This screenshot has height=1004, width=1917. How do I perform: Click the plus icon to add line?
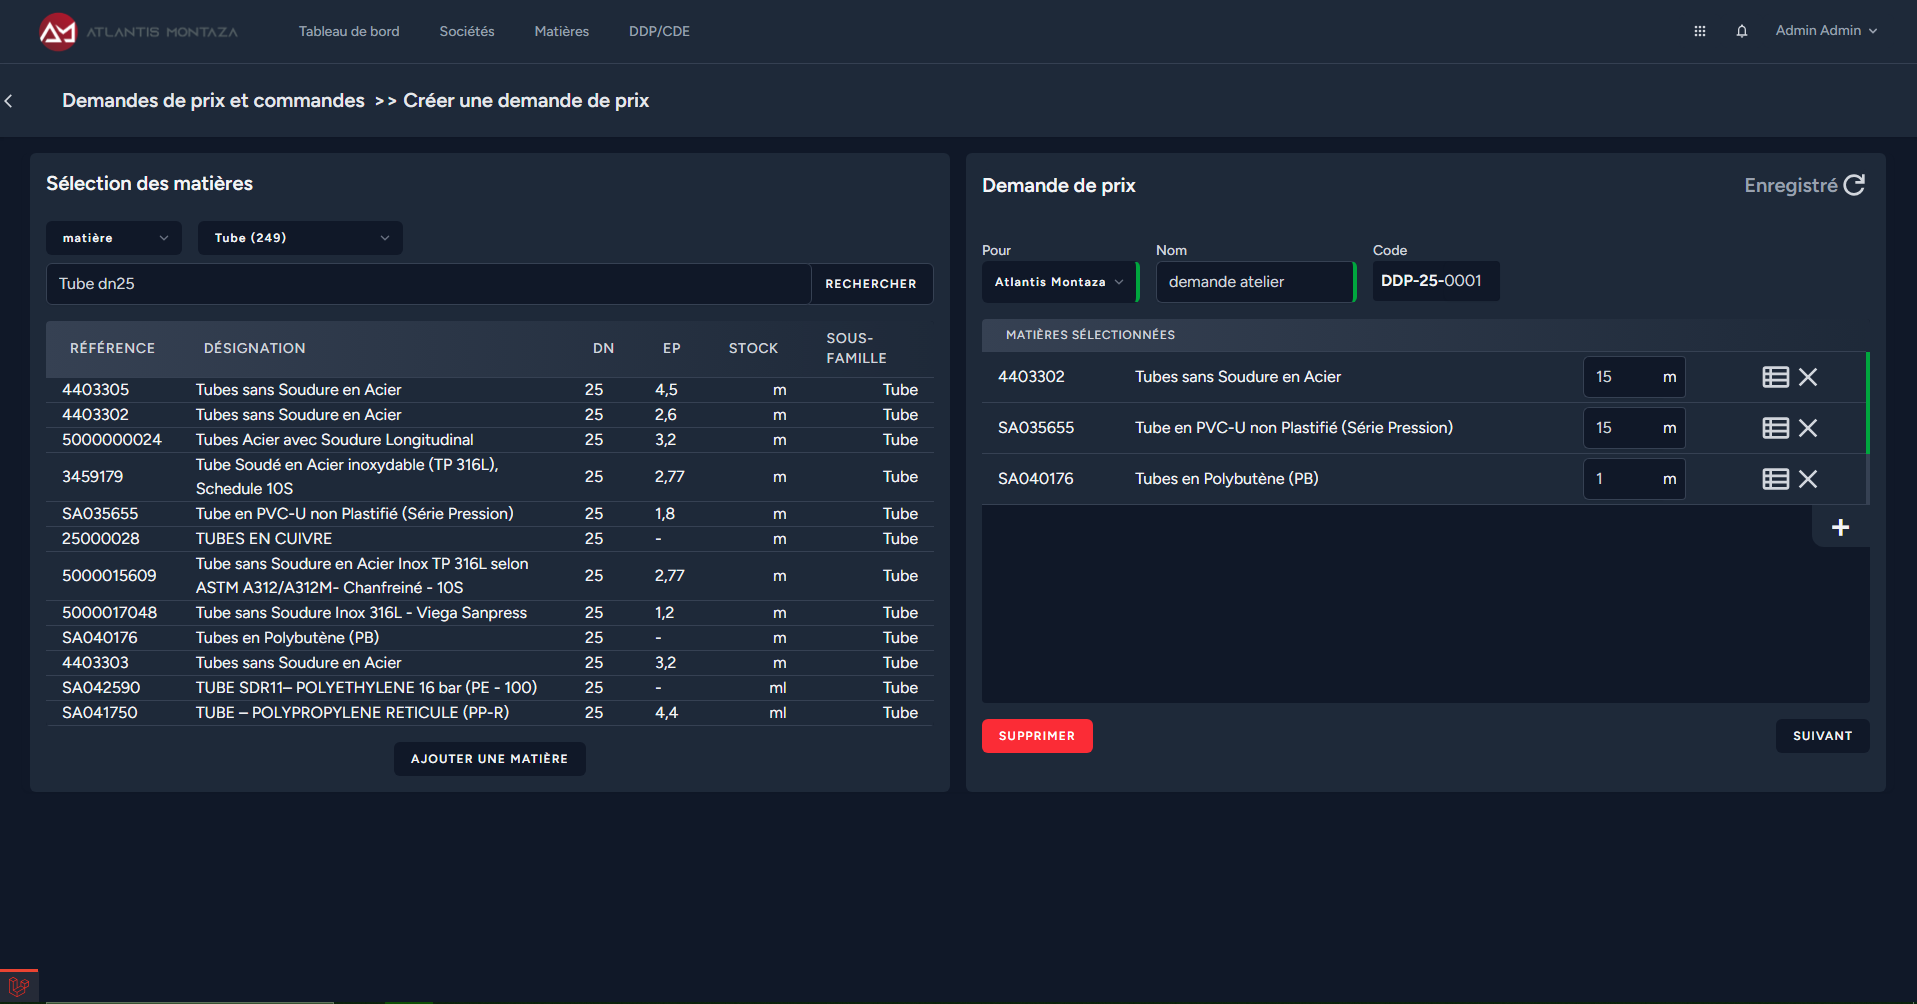click(1839, 528)
